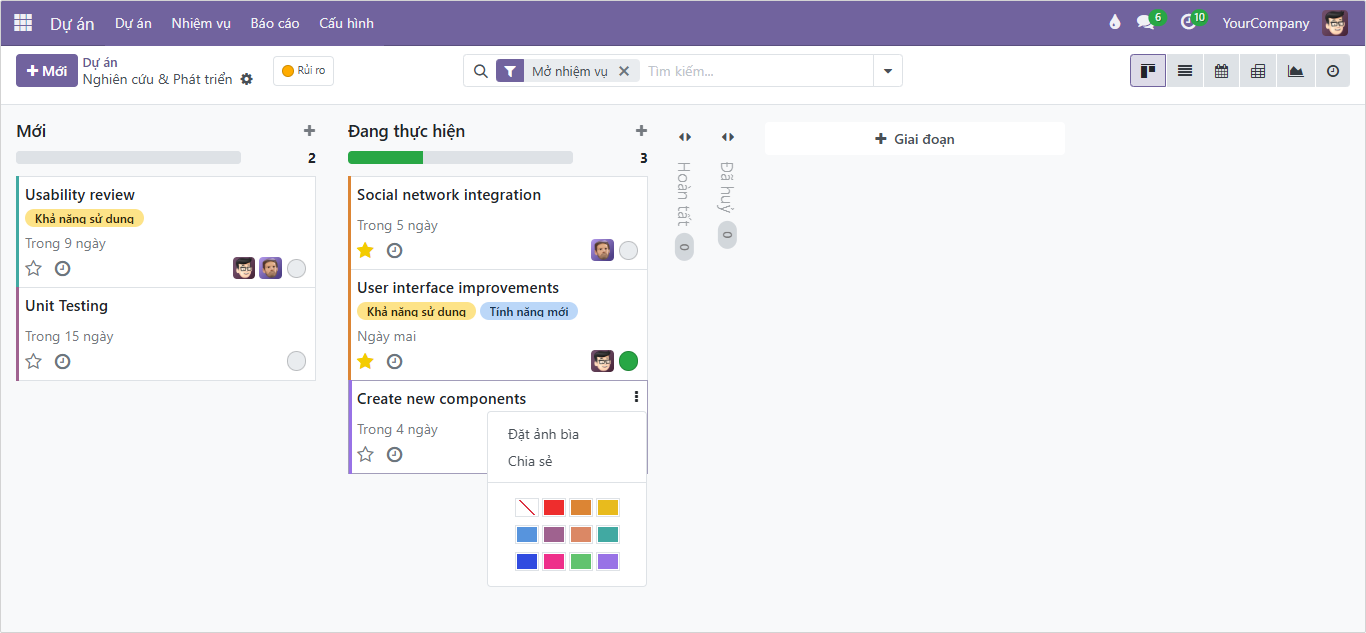Expand the folded Hoàn tất column
Screen dimensions: 1366x633
click(x=684, y=137)
